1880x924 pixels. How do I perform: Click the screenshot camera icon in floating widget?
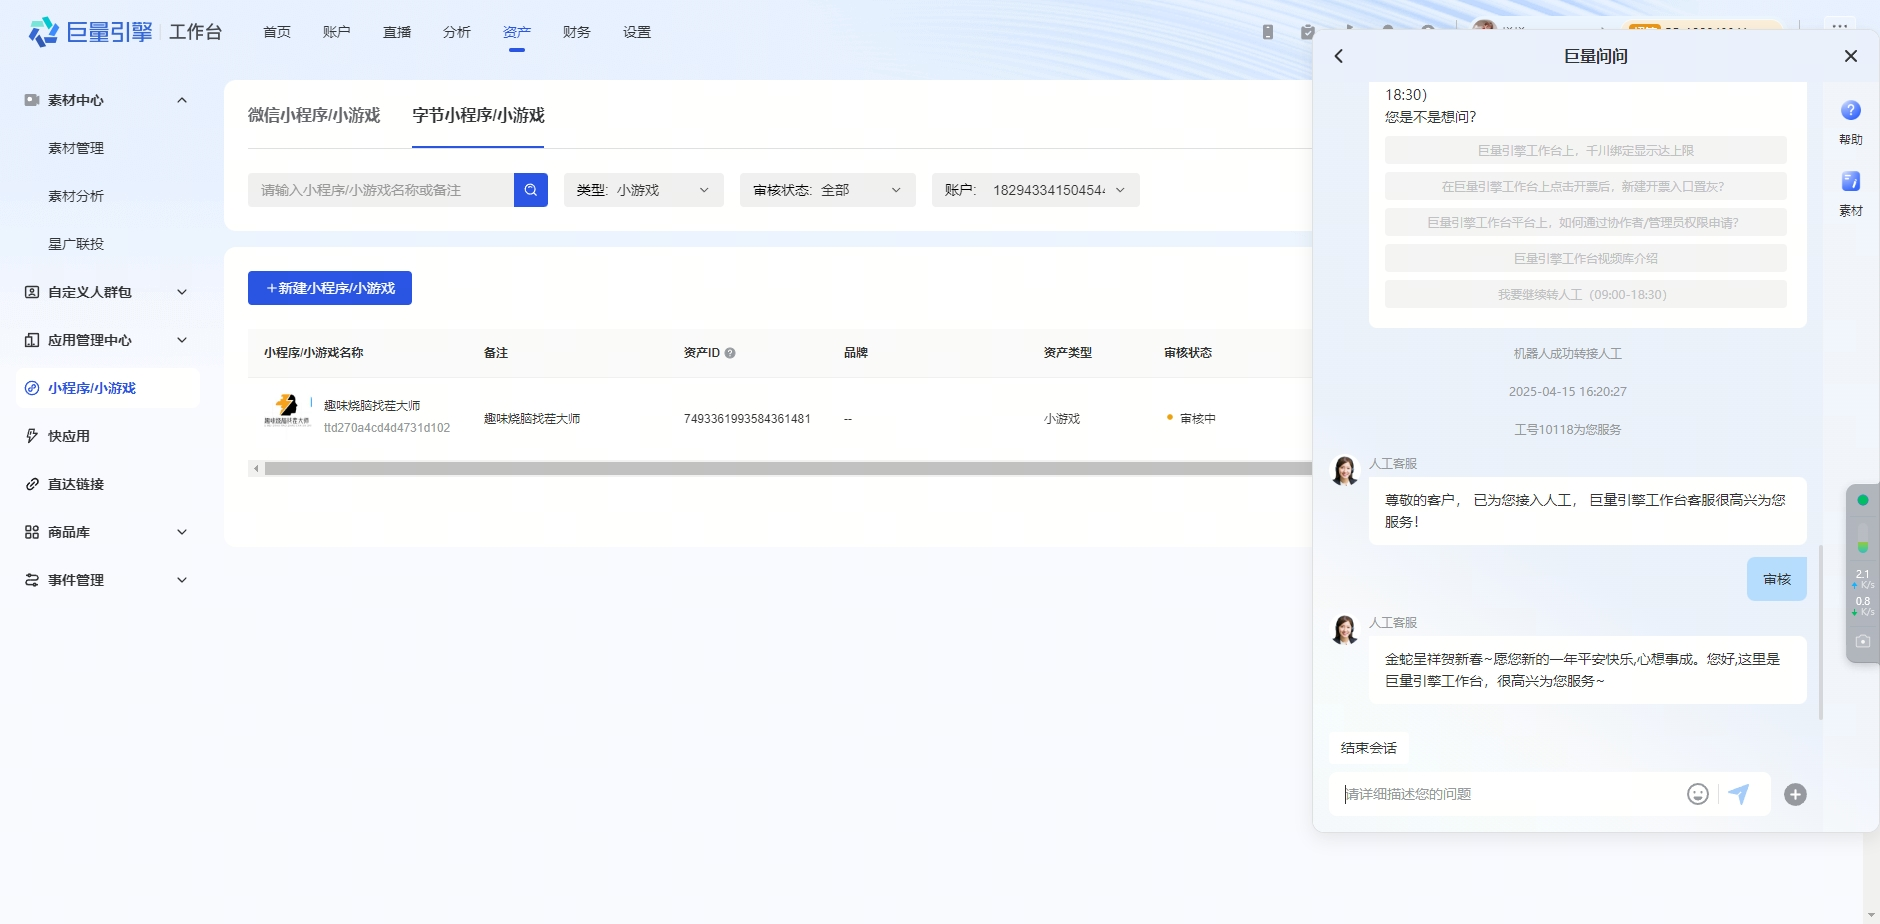tap(1863, 641)
